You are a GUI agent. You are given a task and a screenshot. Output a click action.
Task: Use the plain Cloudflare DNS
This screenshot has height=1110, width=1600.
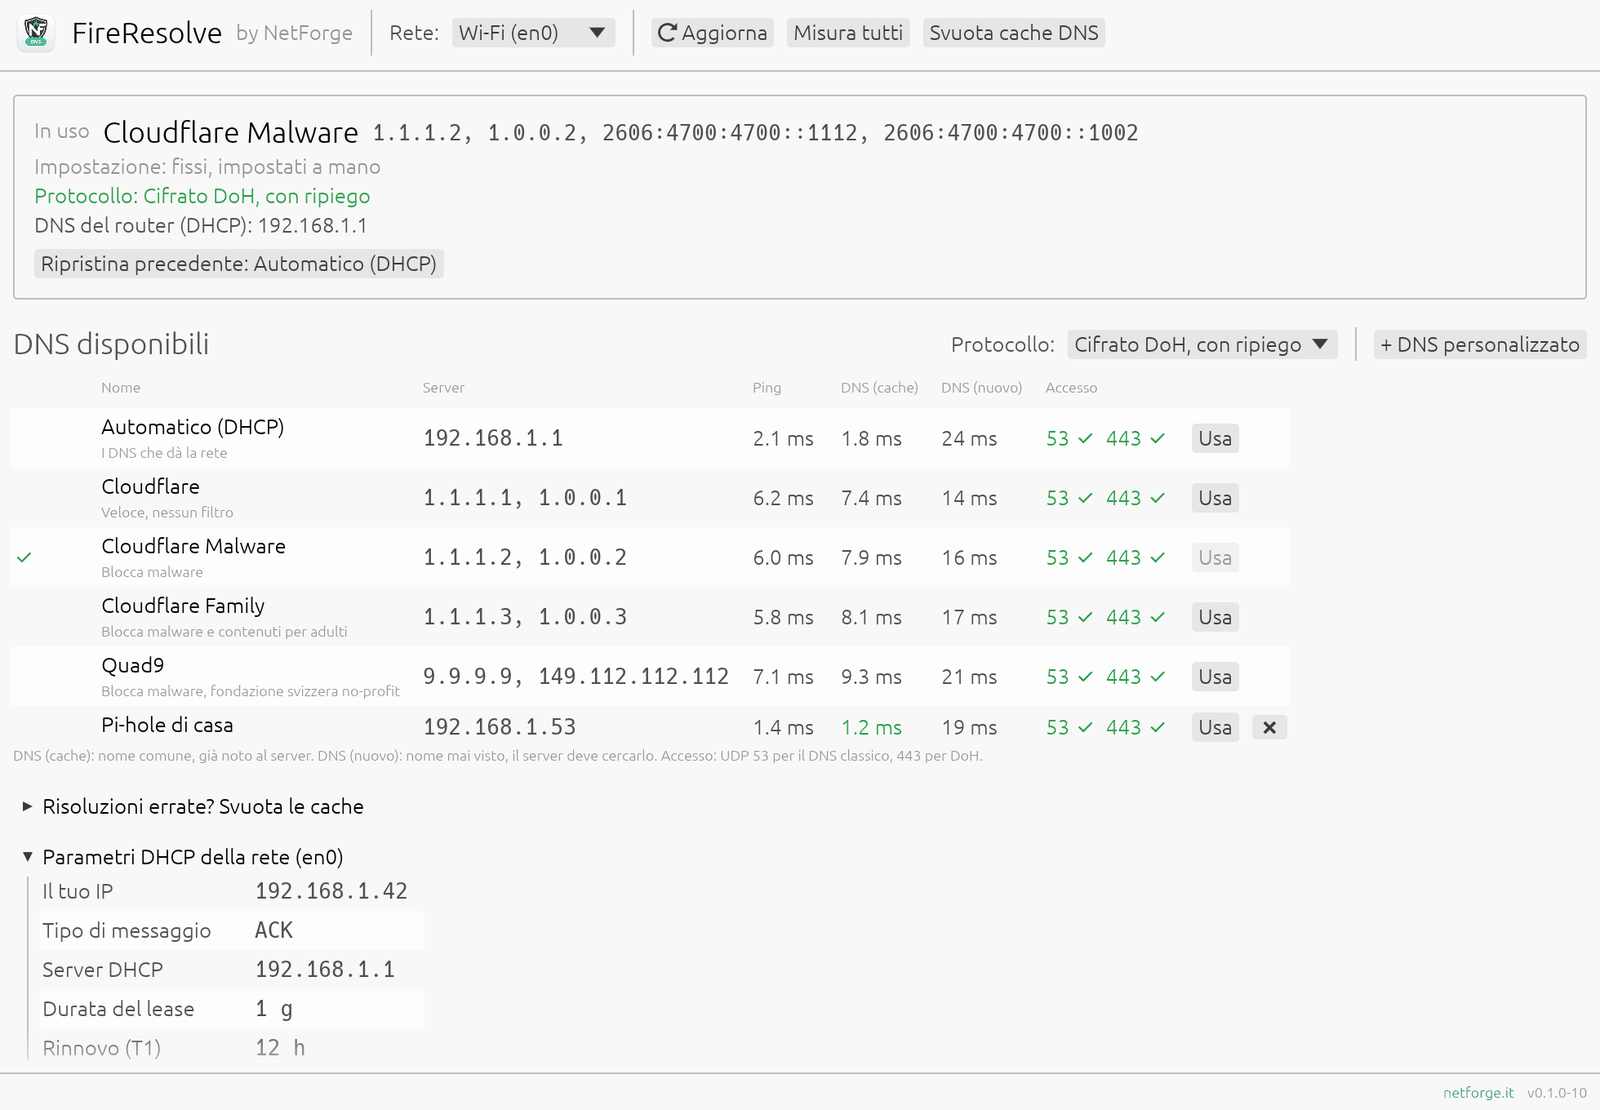[x=1215, y=498]
